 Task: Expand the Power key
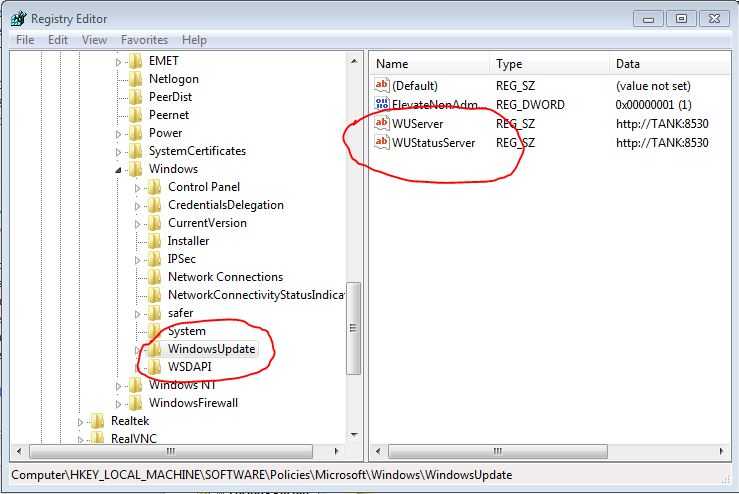click(x=118, y=134)
